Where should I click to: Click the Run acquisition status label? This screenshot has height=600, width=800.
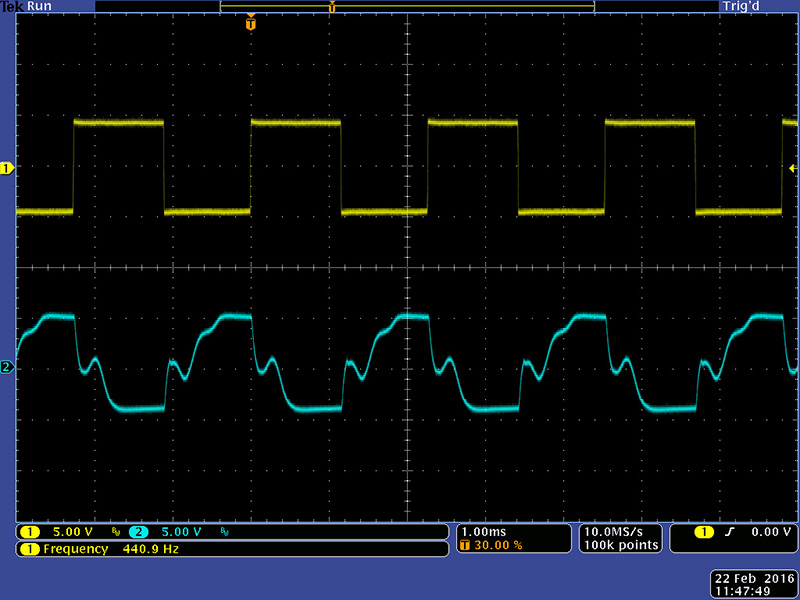pos(40,6)
